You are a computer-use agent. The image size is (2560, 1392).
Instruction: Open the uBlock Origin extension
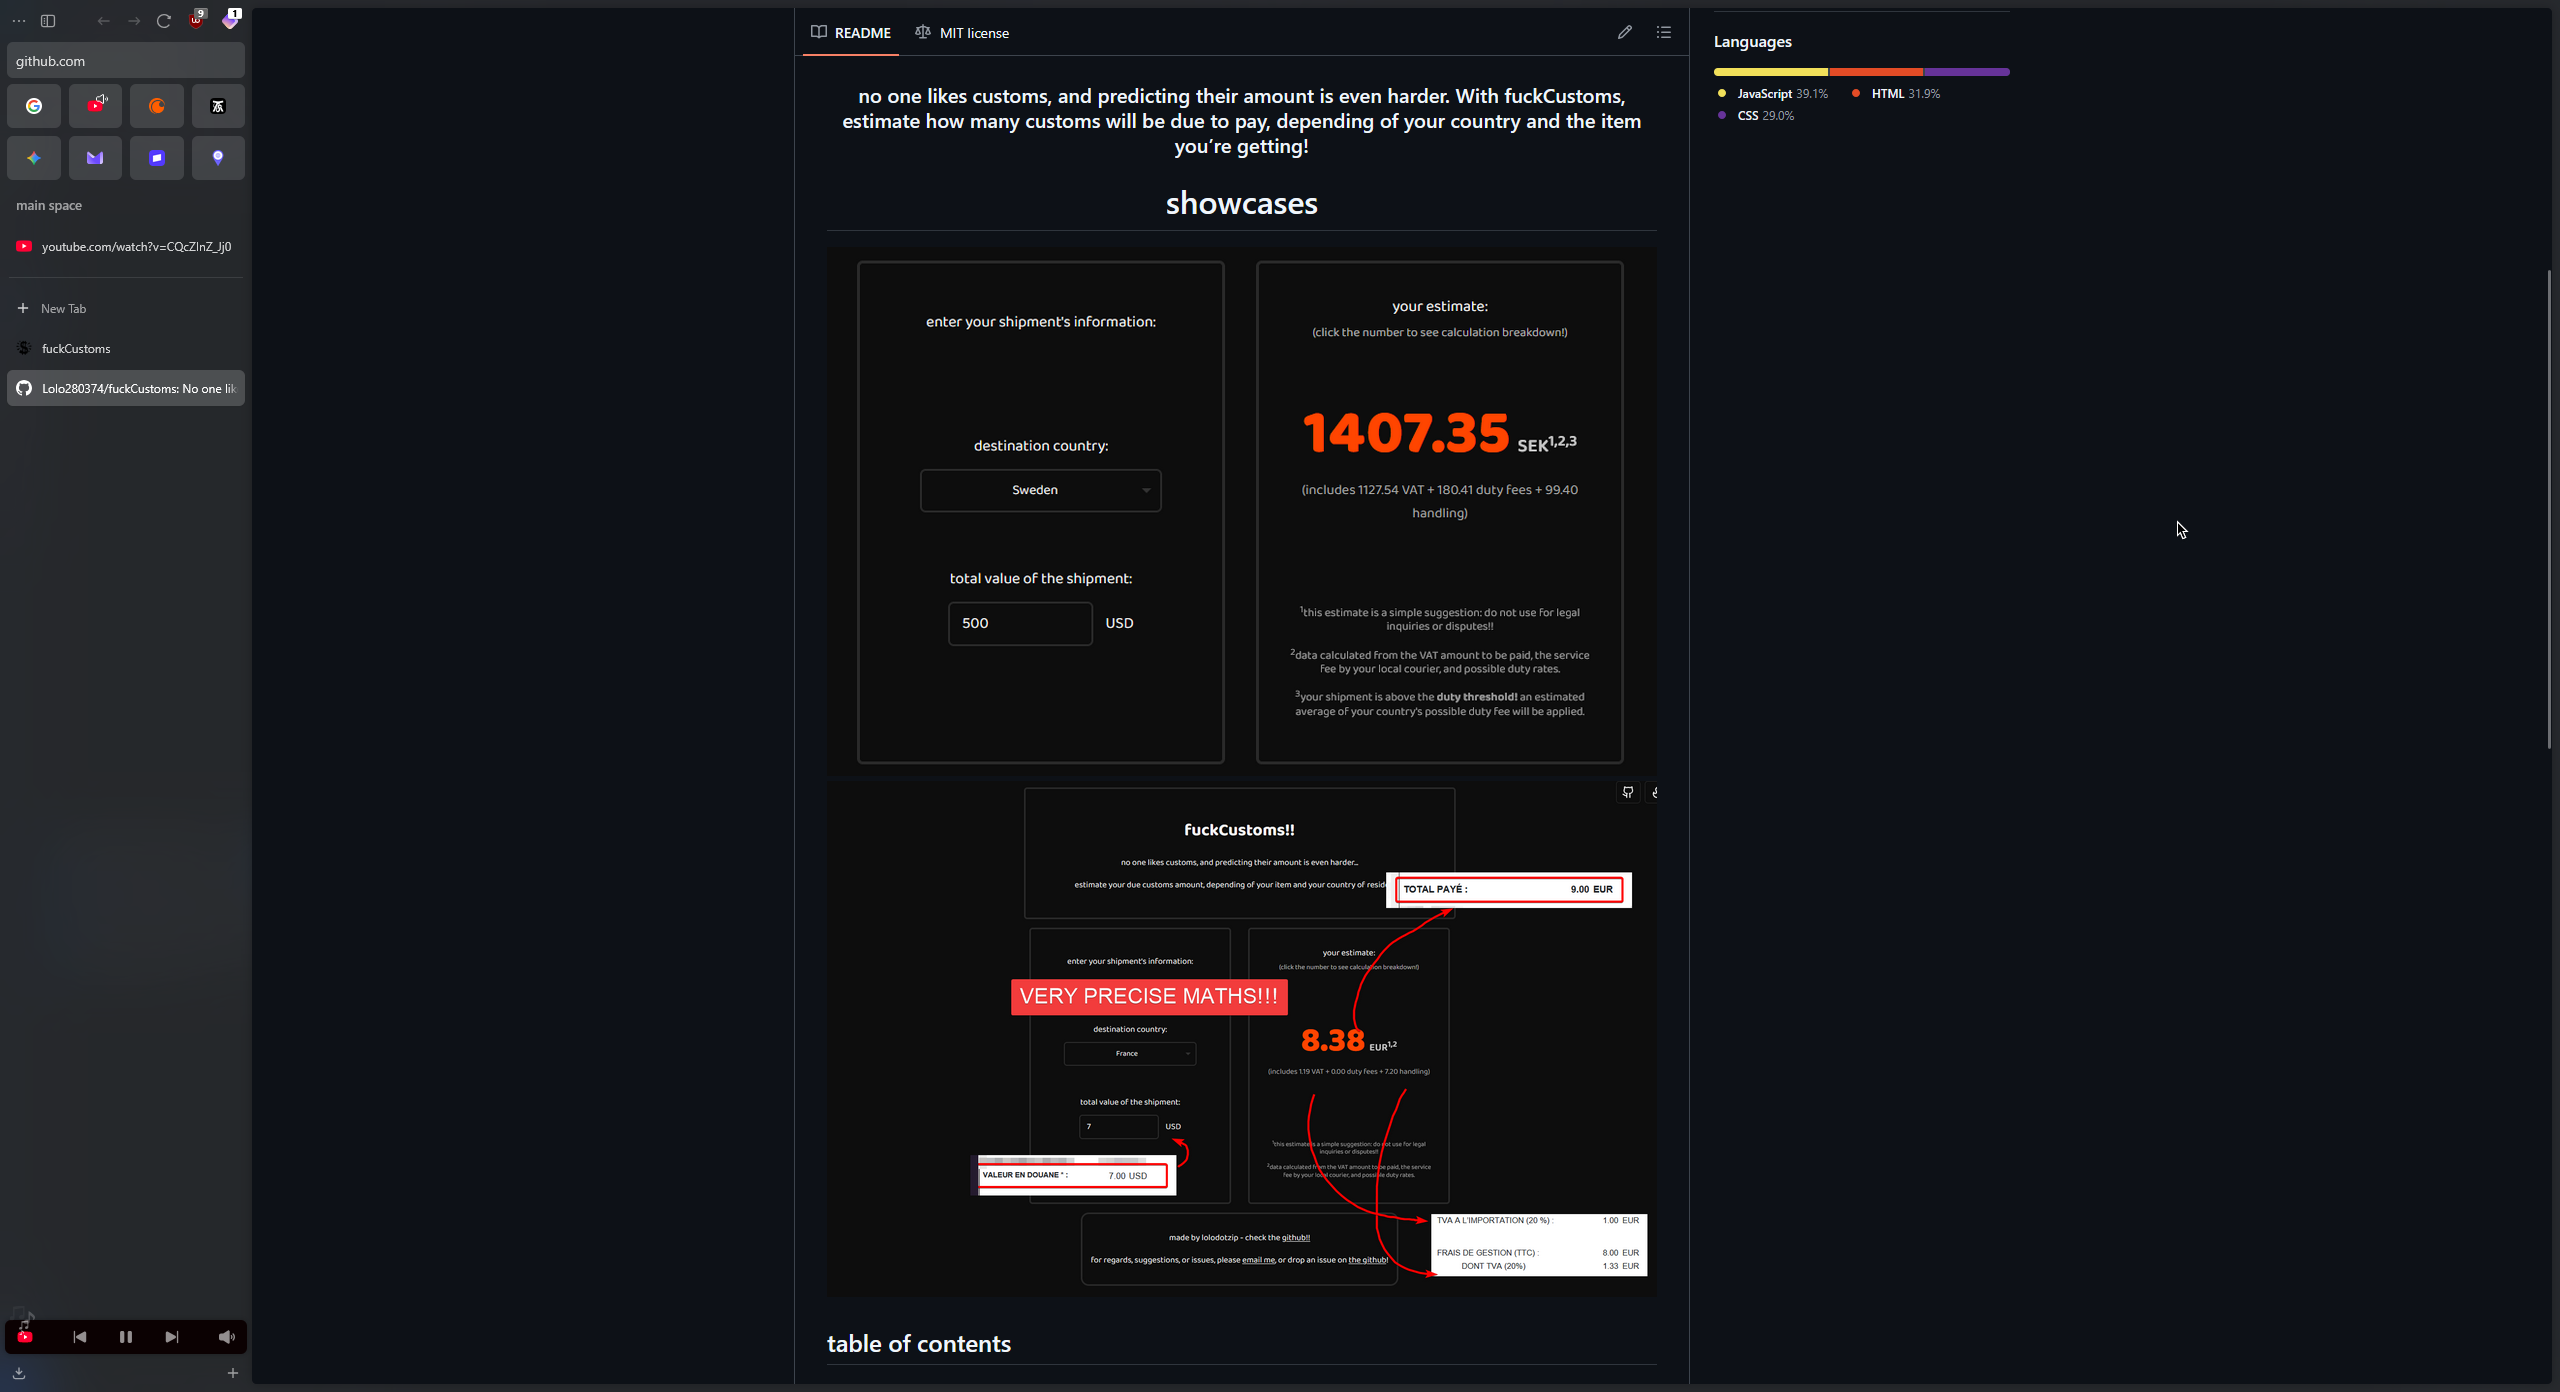point(197,20)
